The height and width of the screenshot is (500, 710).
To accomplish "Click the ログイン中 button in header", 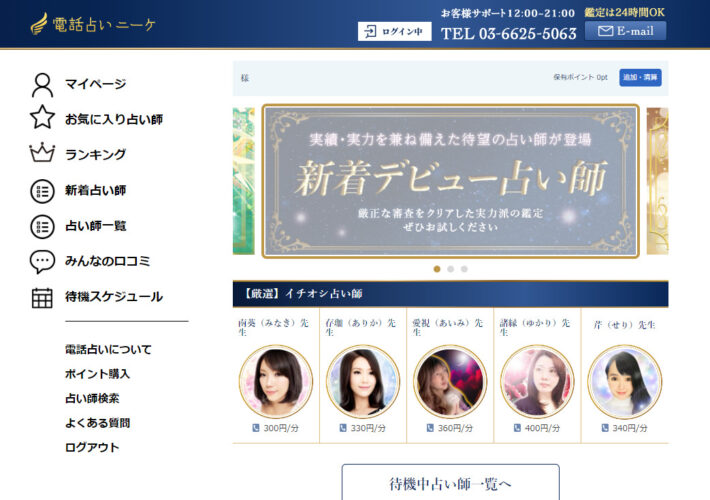I will [394, 31].
